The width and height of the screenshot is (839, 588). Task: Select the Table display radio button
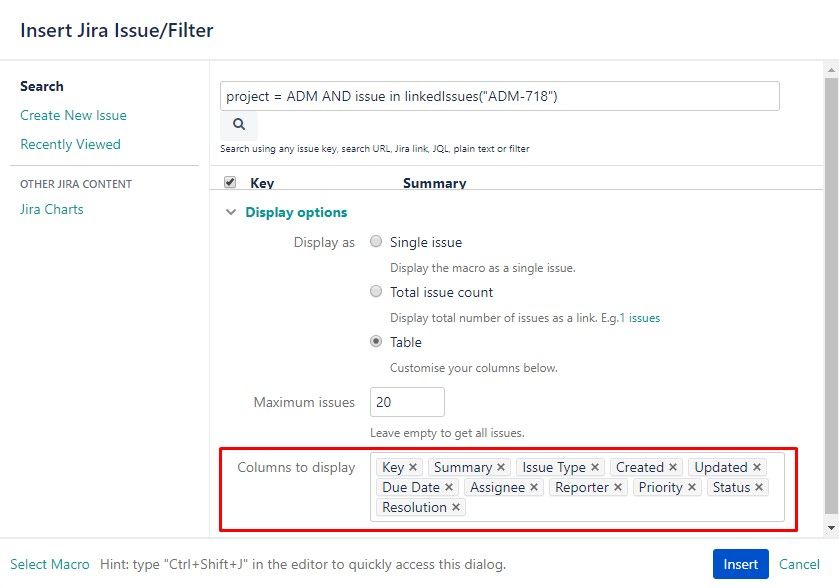pyautogui.click(x=376, y=341)
